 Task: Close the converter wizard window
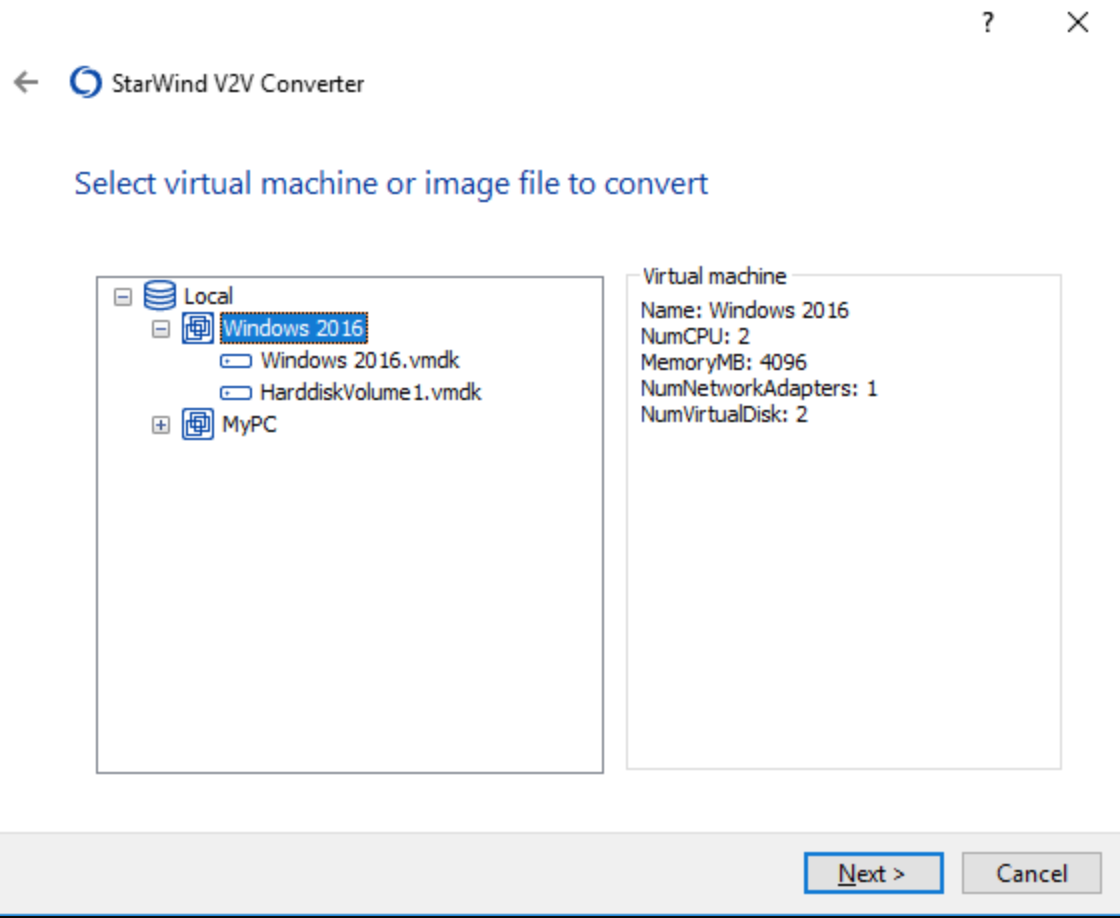(x=1077, y=23)
